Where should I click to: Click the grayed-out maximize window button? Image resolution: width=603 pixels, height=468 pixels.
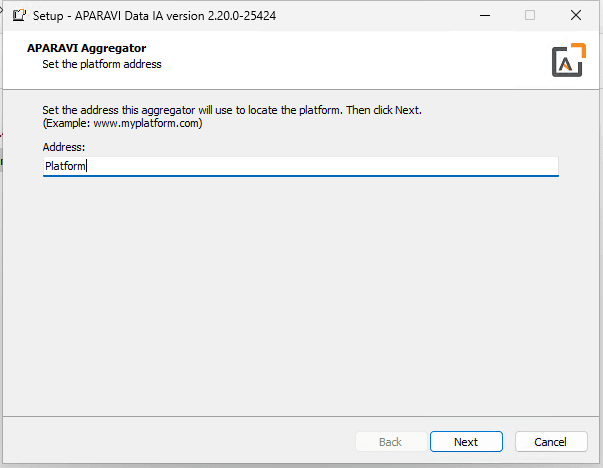coord(530,15)
